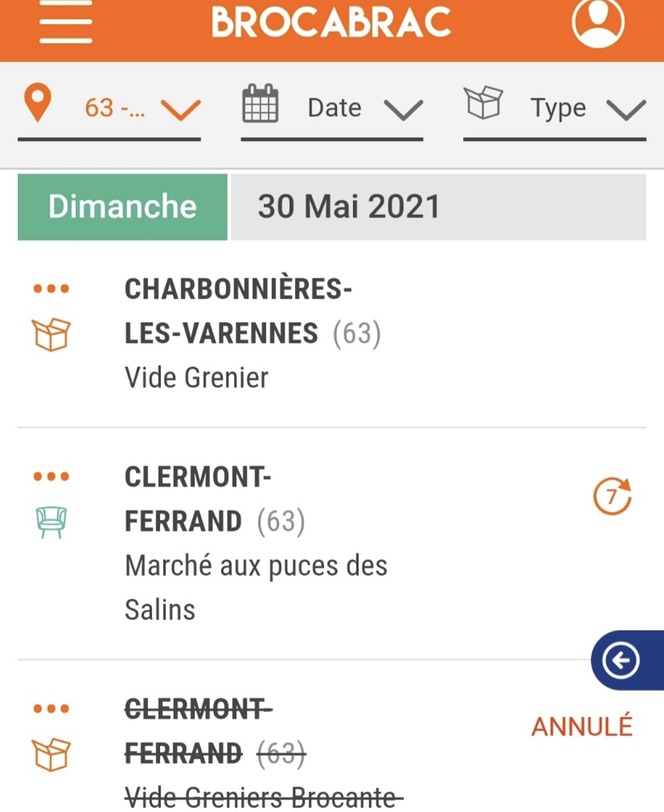Click the armchair icon for Marché aux puces
Viewport: 664px width, 812px height.
[51, 522]
